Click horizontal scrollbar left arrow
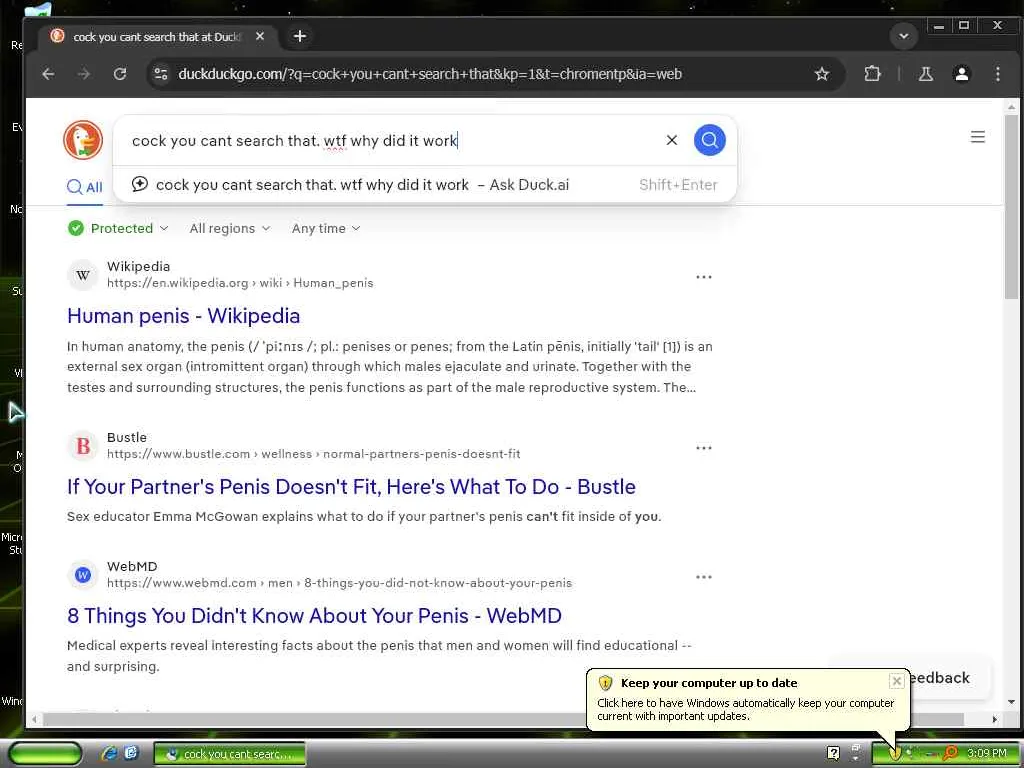 [35, 719]
